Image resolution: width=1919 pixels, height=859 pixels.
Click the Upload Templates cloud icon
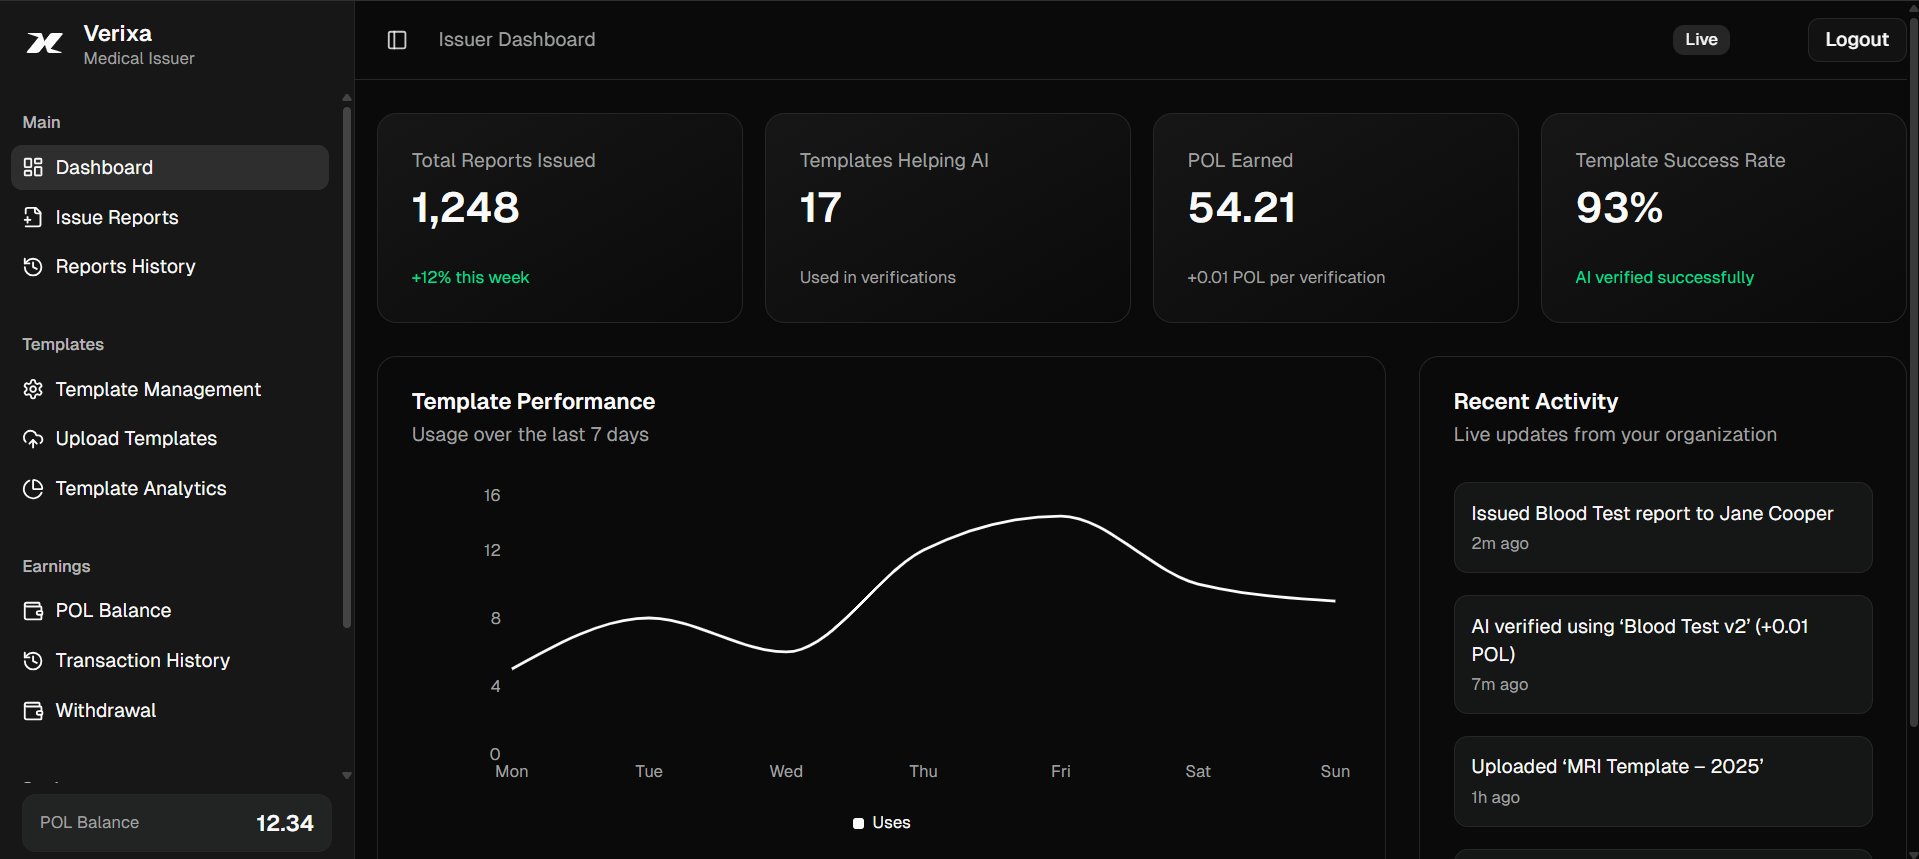(x=33, y=439)
